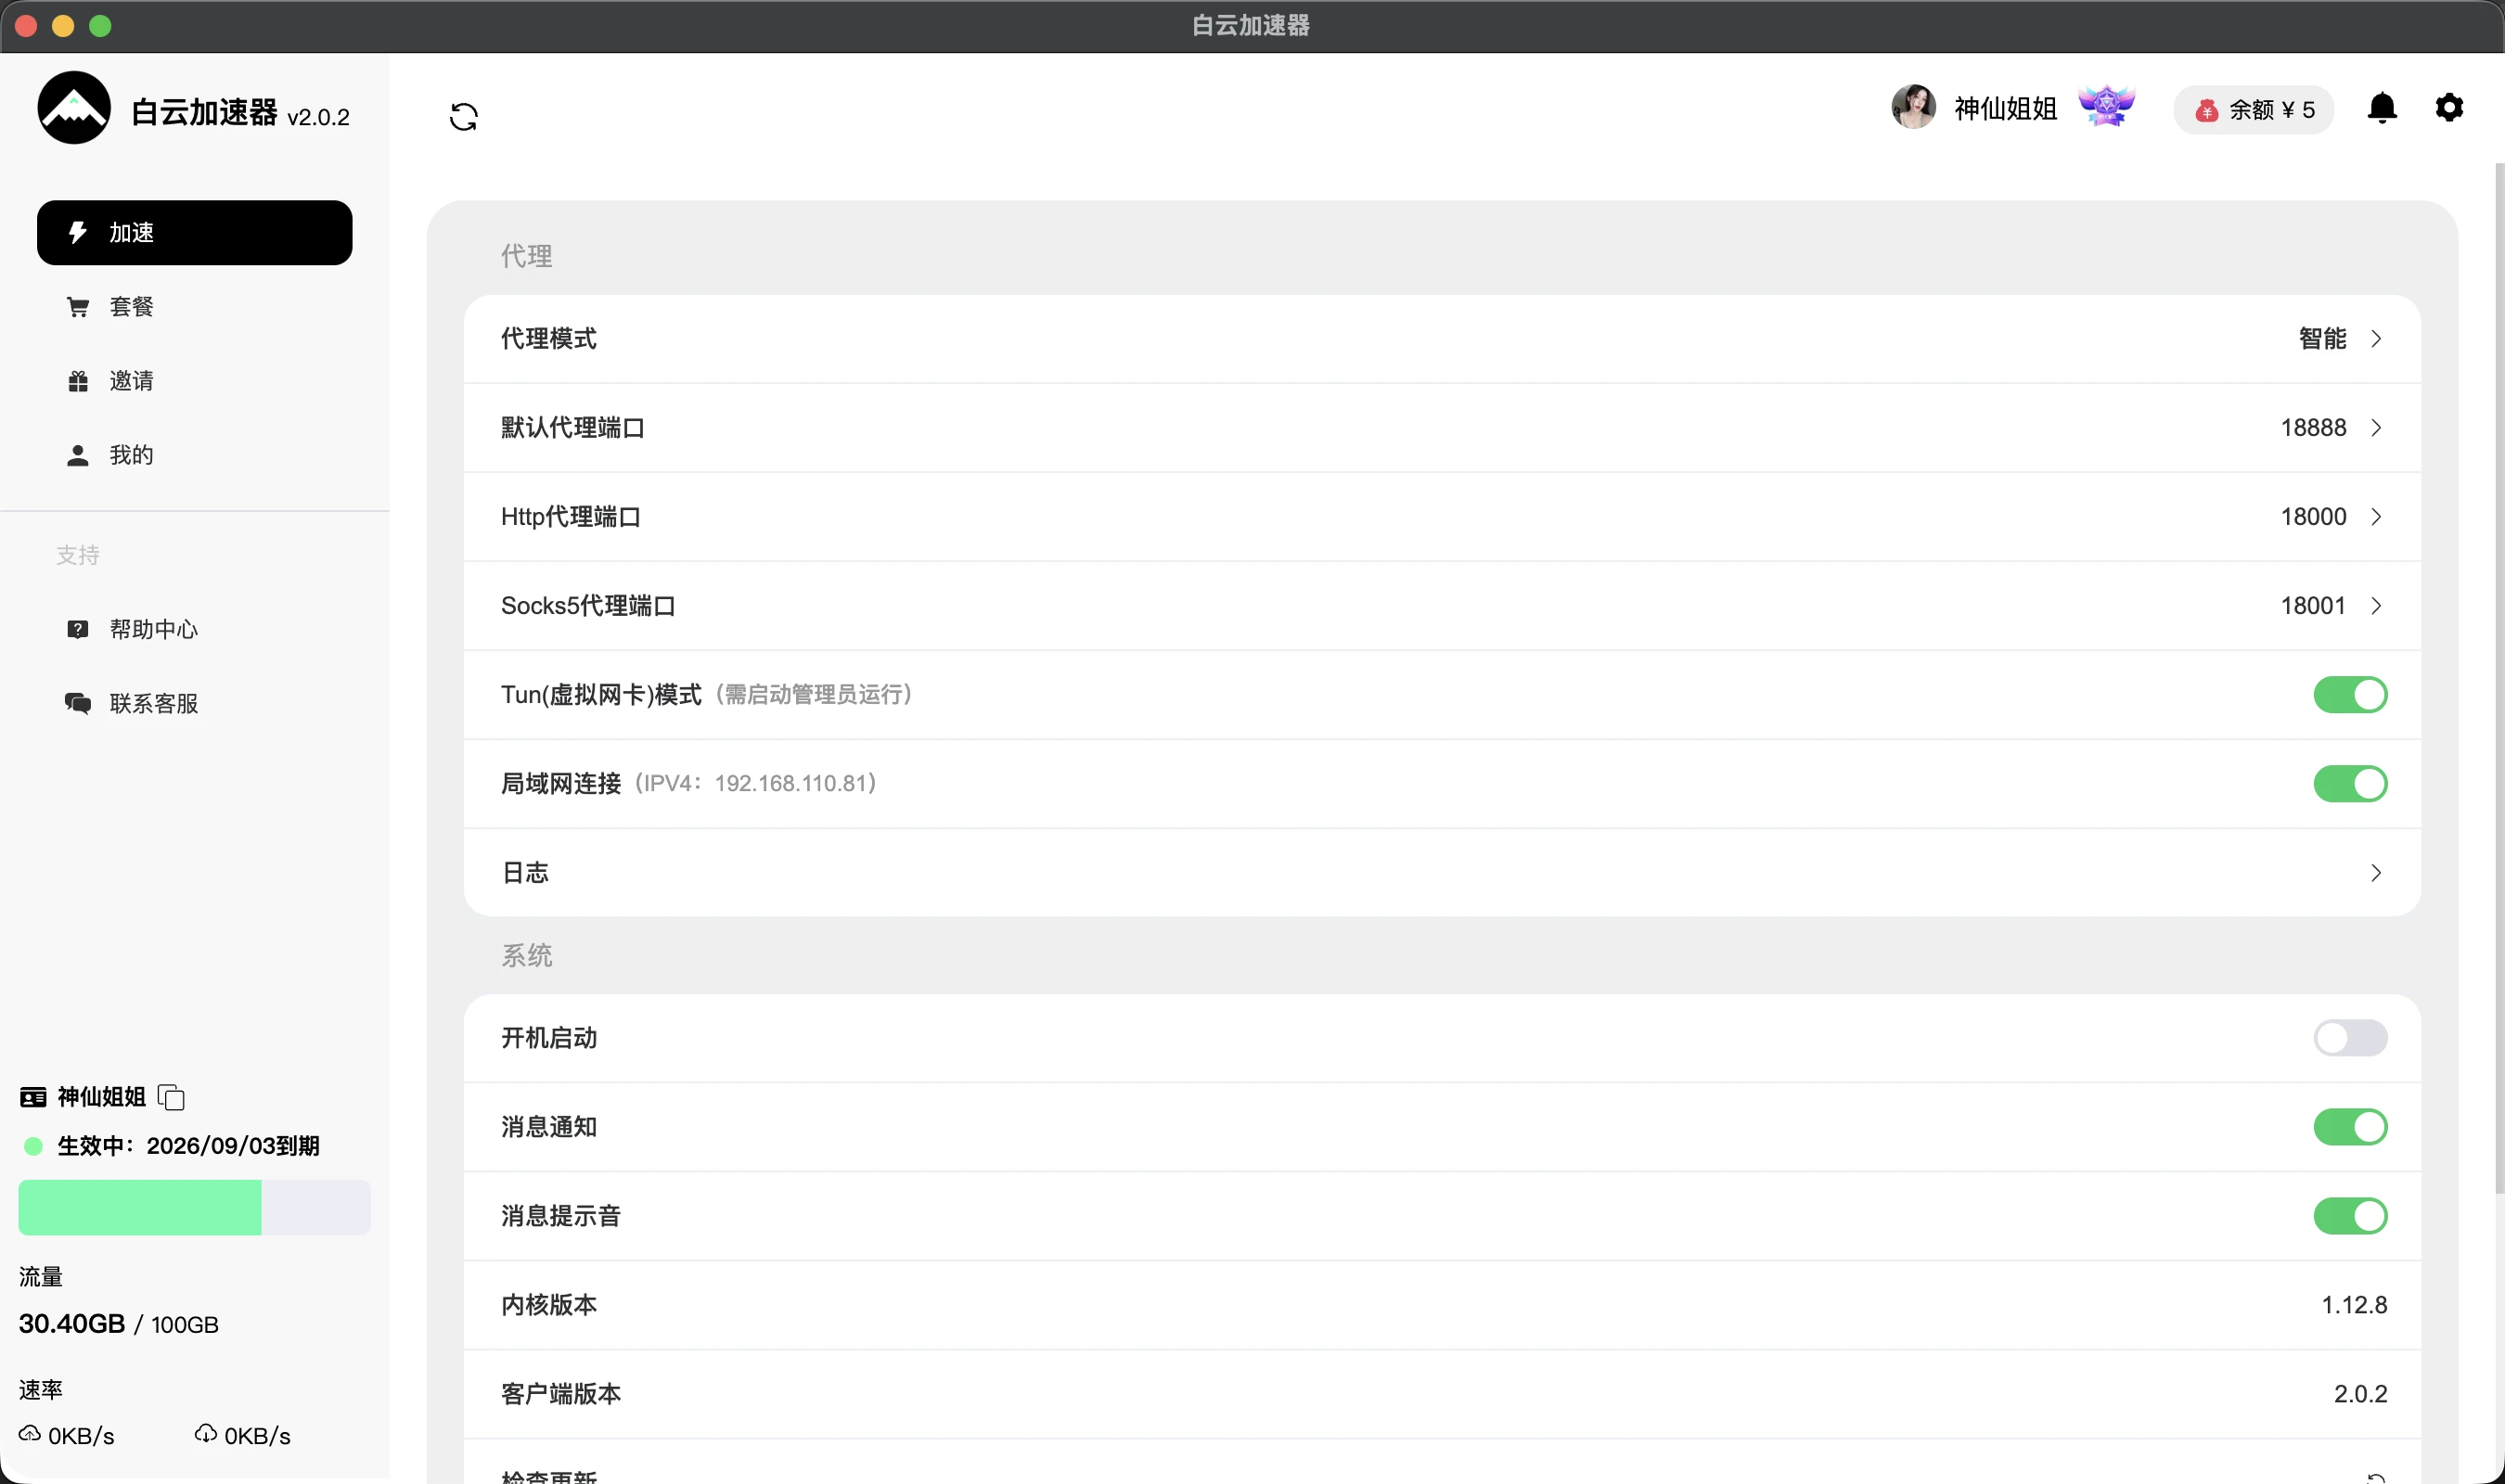The image size is (2505, 1484).
Task: Expand 代理模式 智能 option
Action: [2338, 338]
